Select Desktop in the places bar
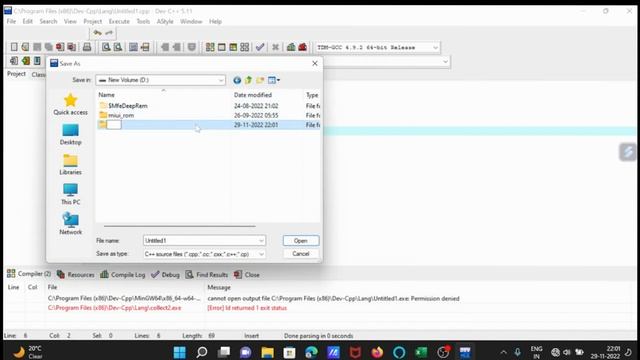Viewport: 640px width, 360px height. (x=70, y=134)
